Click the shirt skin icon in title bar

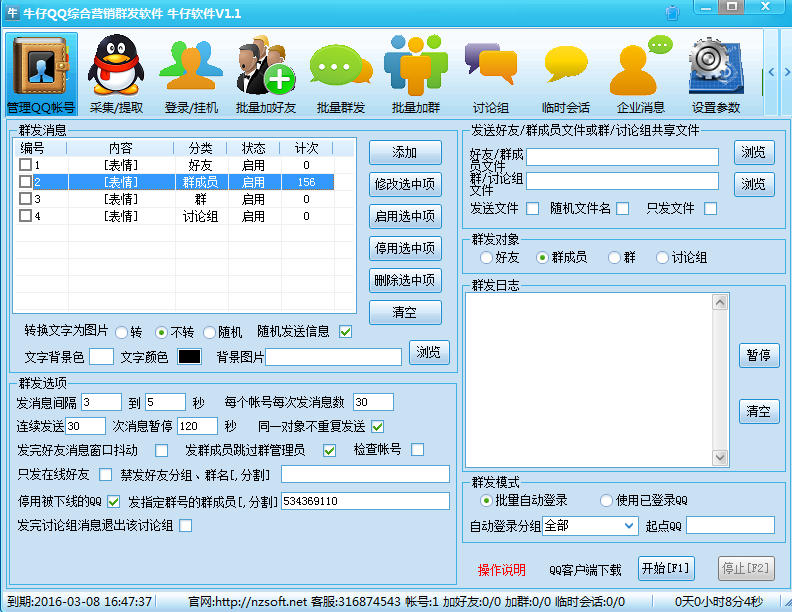pos(672,13)
